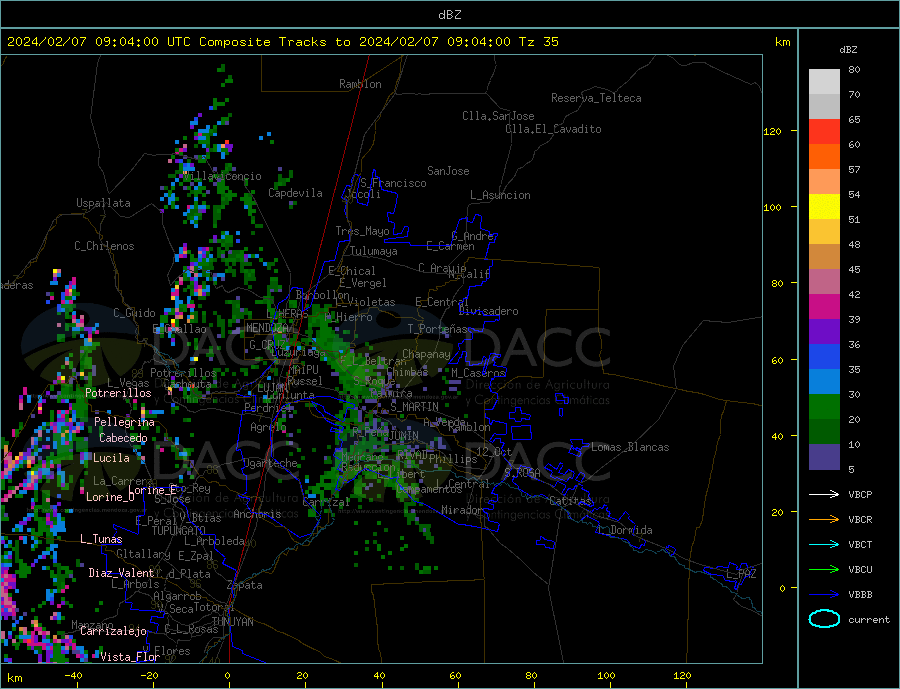
Task: Click the dBZ title at top
Action: [449, 15]
